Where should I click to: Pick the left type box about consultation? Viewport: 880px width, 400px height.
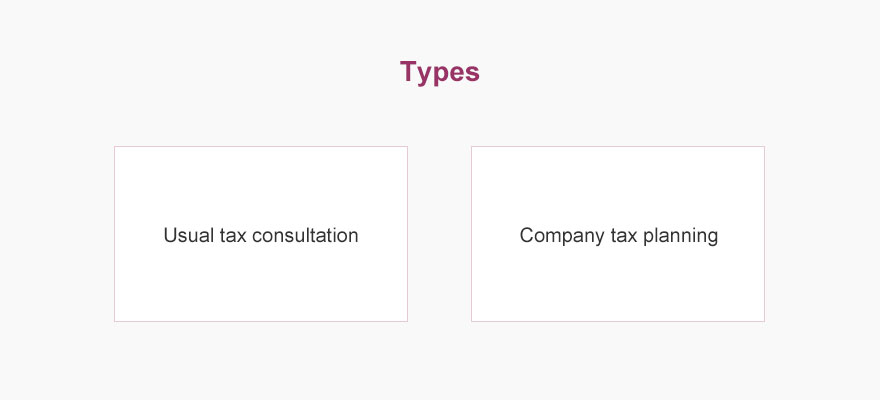(261, 234)
